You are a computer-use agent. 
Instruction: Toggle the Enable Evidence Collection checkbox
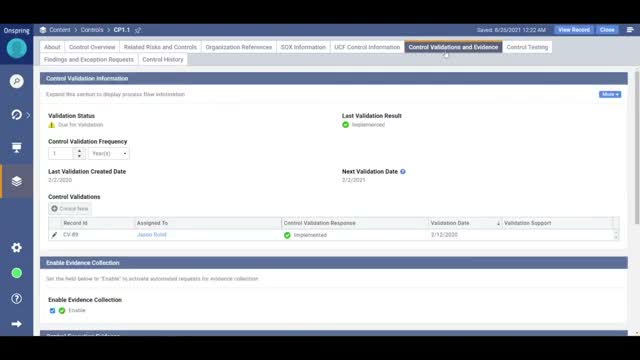[x=52, y=311]
